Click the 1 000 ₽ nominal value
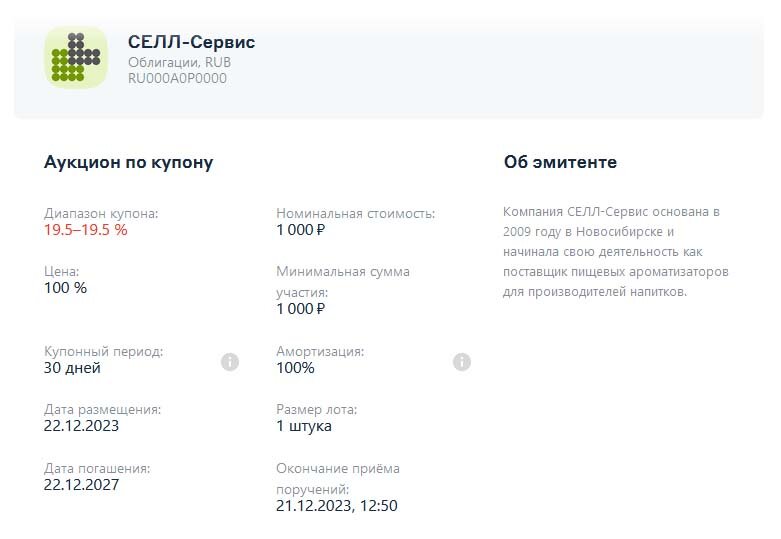Image resolution: width=781 pixels, height=539 pixels. click(x=300, y=230)
